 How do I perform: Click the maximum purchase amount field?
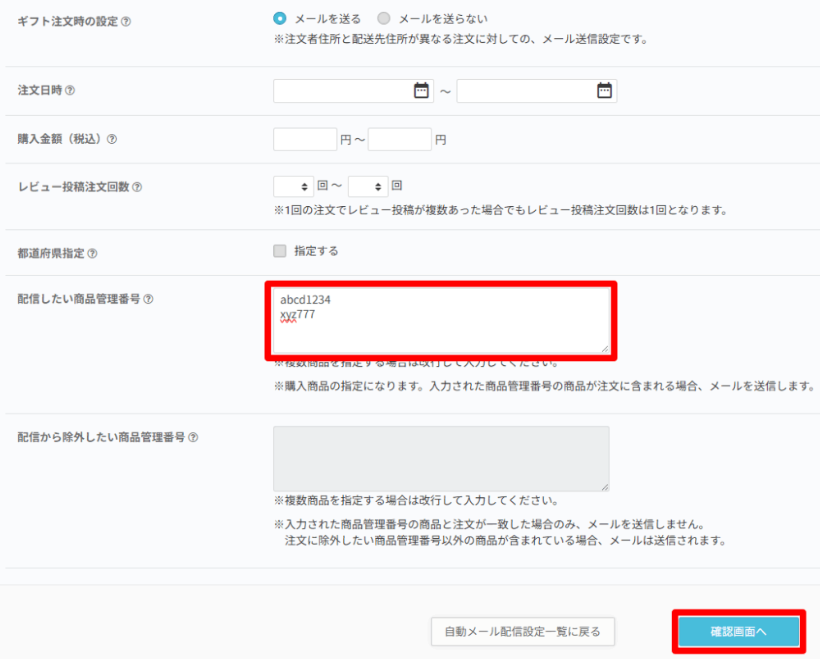399,139
